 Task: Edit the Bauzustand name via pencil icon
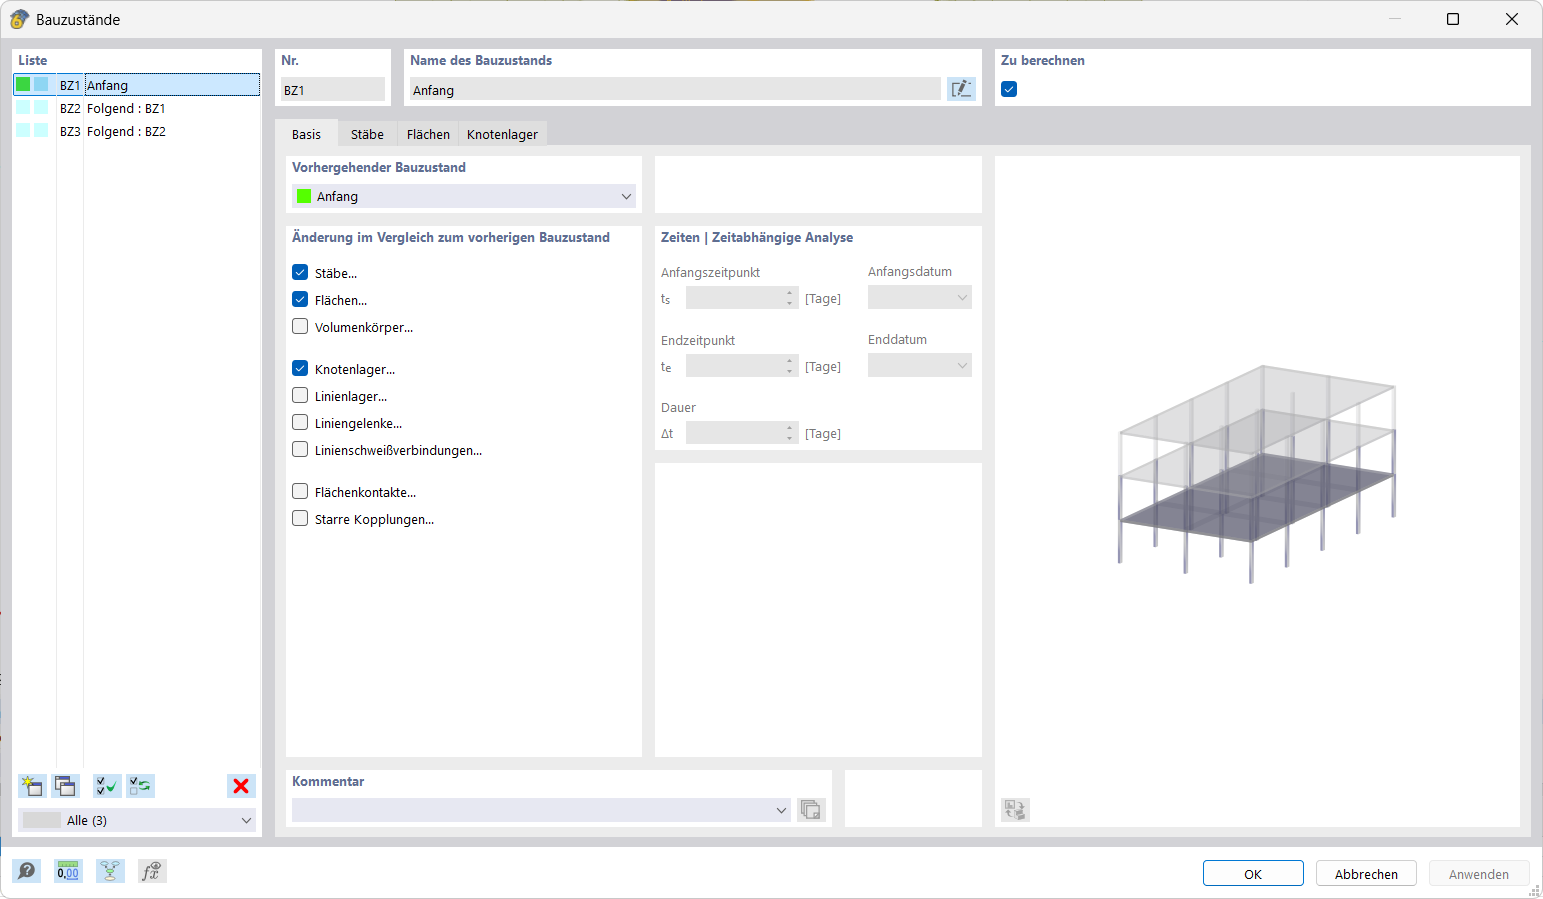[960, 88]
